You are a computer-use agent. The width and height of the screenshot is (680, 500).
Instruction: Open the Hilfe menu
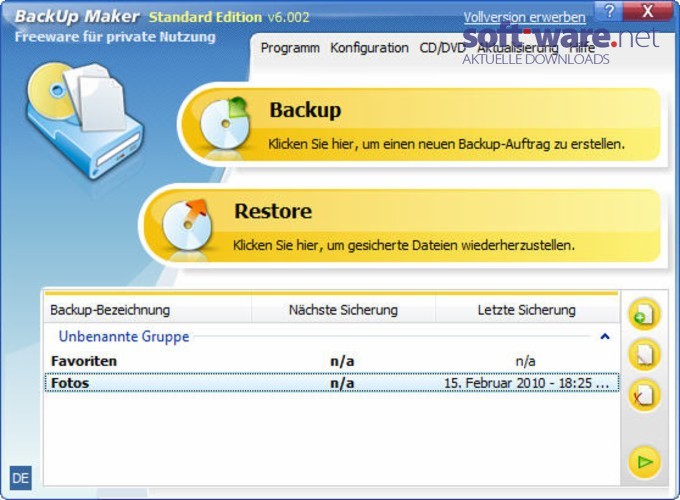[x=582, y=48]
